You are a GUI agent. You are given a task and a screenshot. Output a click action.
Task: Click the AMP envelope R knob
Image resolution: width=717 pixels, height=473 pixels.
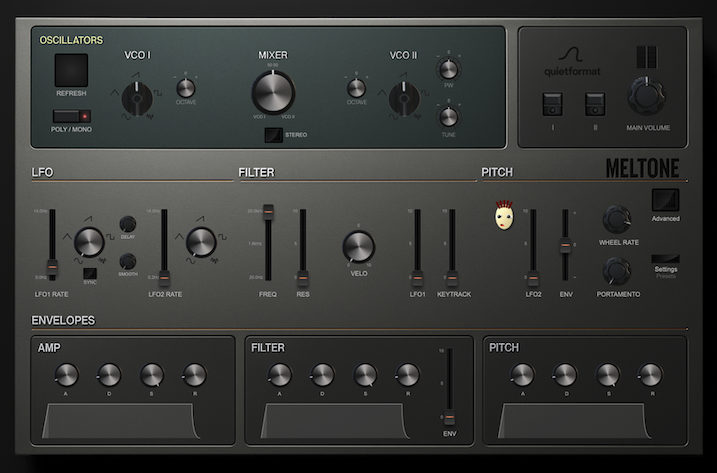pos(195,375)
